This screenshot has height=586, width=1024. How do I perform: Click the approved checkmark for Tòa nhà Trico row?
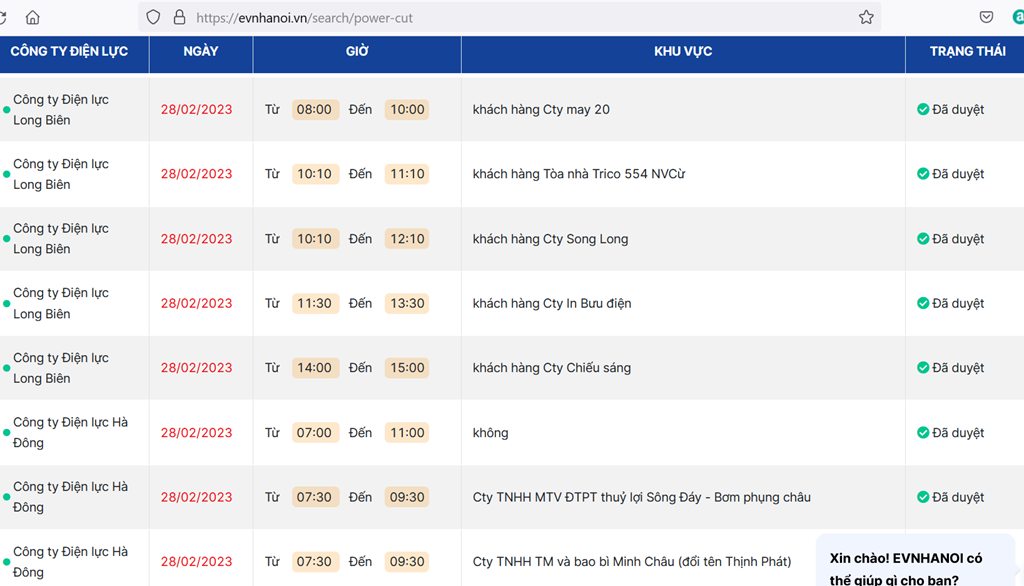tap(923, 174)
